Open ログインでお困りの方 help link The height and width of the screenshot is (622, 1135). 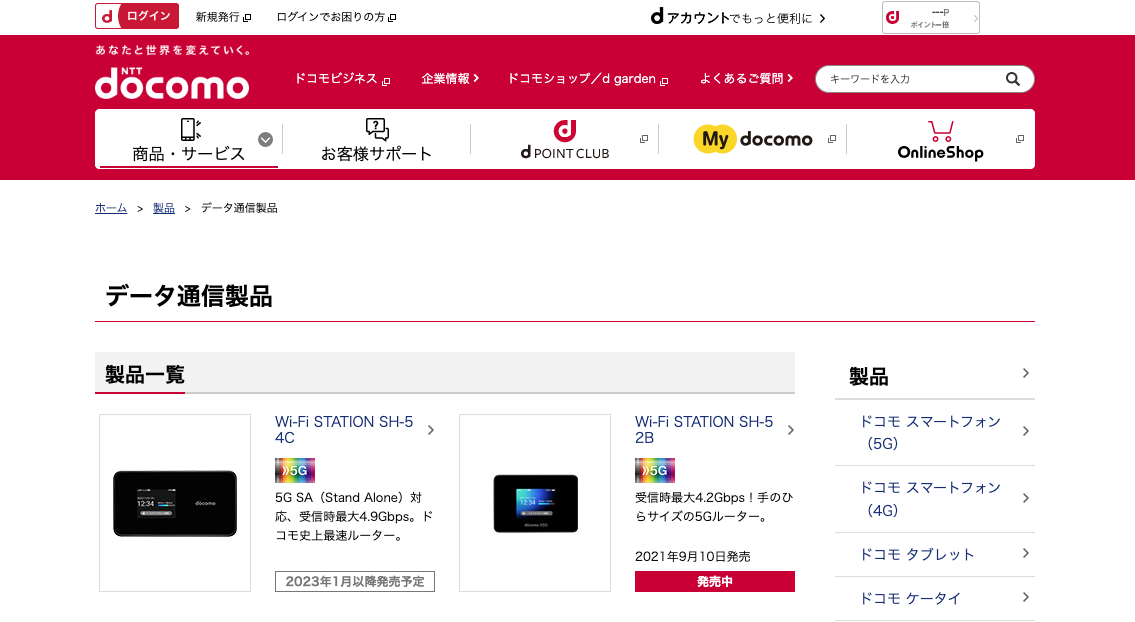coord(336,17)
